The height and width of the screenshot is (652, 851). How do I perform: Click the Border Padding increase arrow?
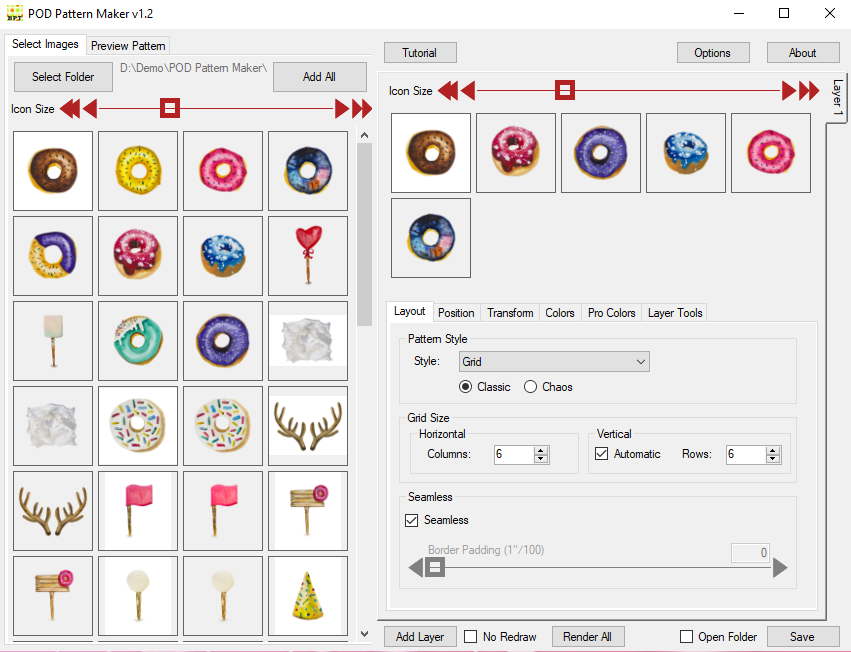780,568
